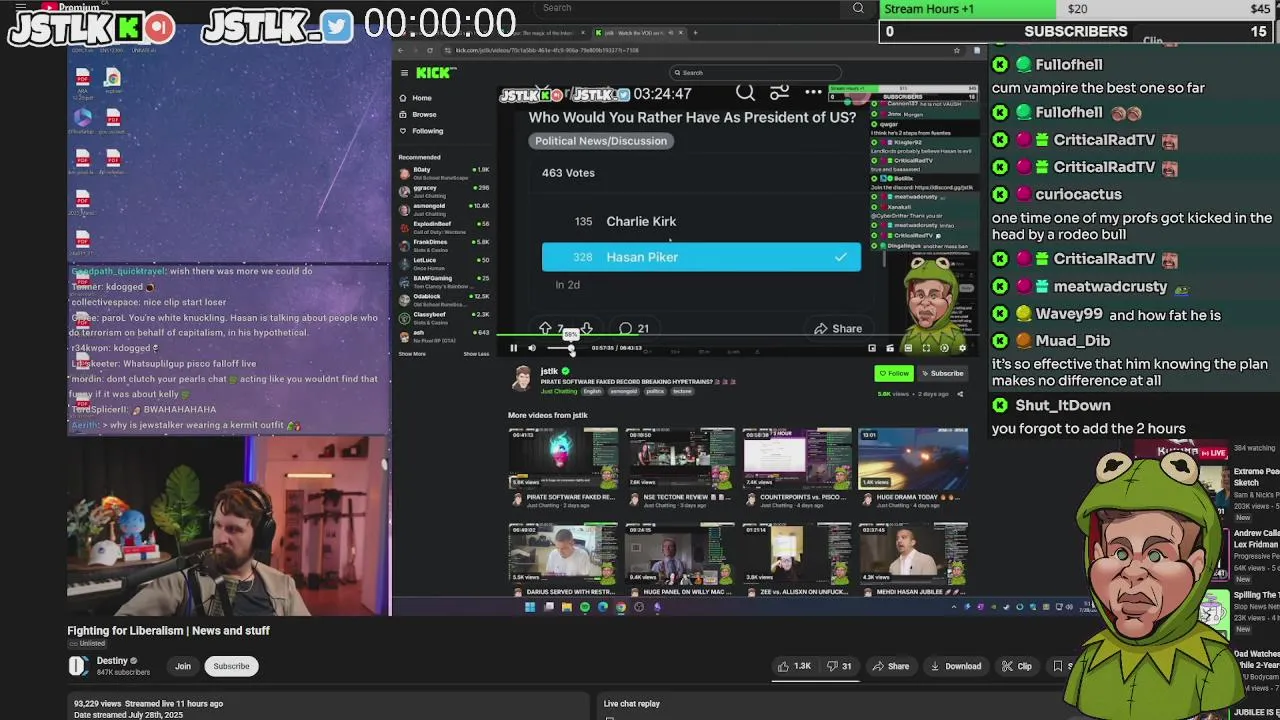Screen dimensions: 1280x720
Task: Select Charlie Kirk poll option
Action: click(701, 221)
